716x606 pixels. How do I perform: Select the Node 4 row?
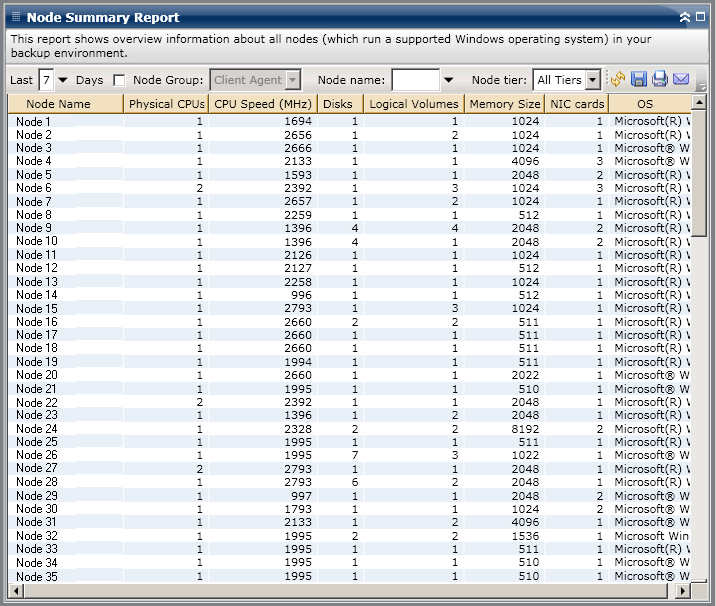[349, 161]
